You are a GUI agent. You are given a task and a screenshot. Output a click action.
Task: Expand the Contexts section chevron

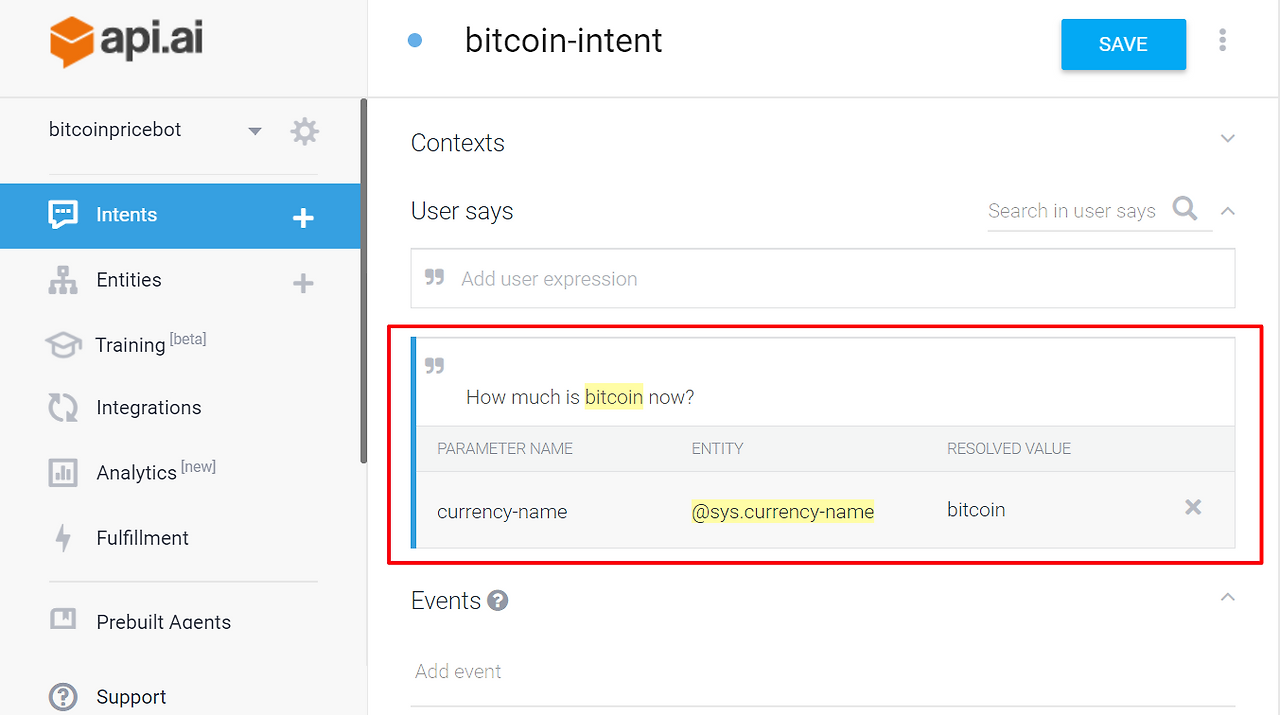(x=1228, y=138)
